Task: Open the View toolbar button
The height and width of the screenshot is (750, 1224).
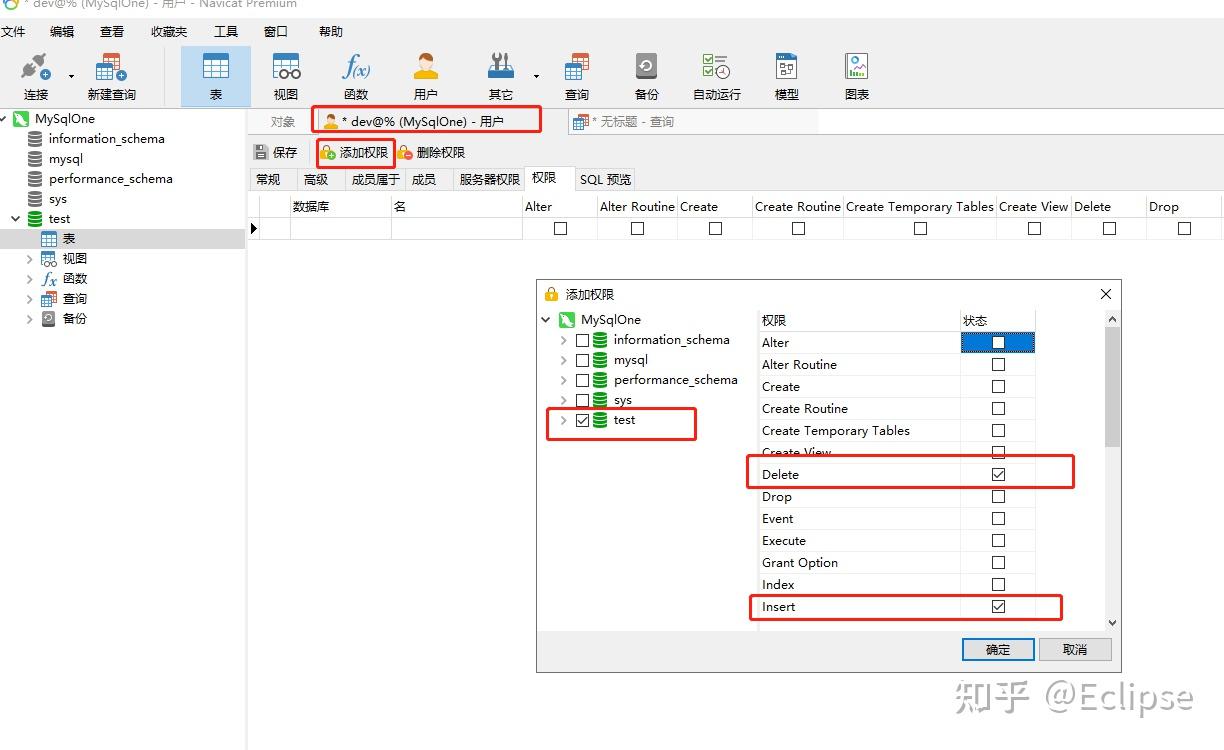Action: [x=286, y=77]
